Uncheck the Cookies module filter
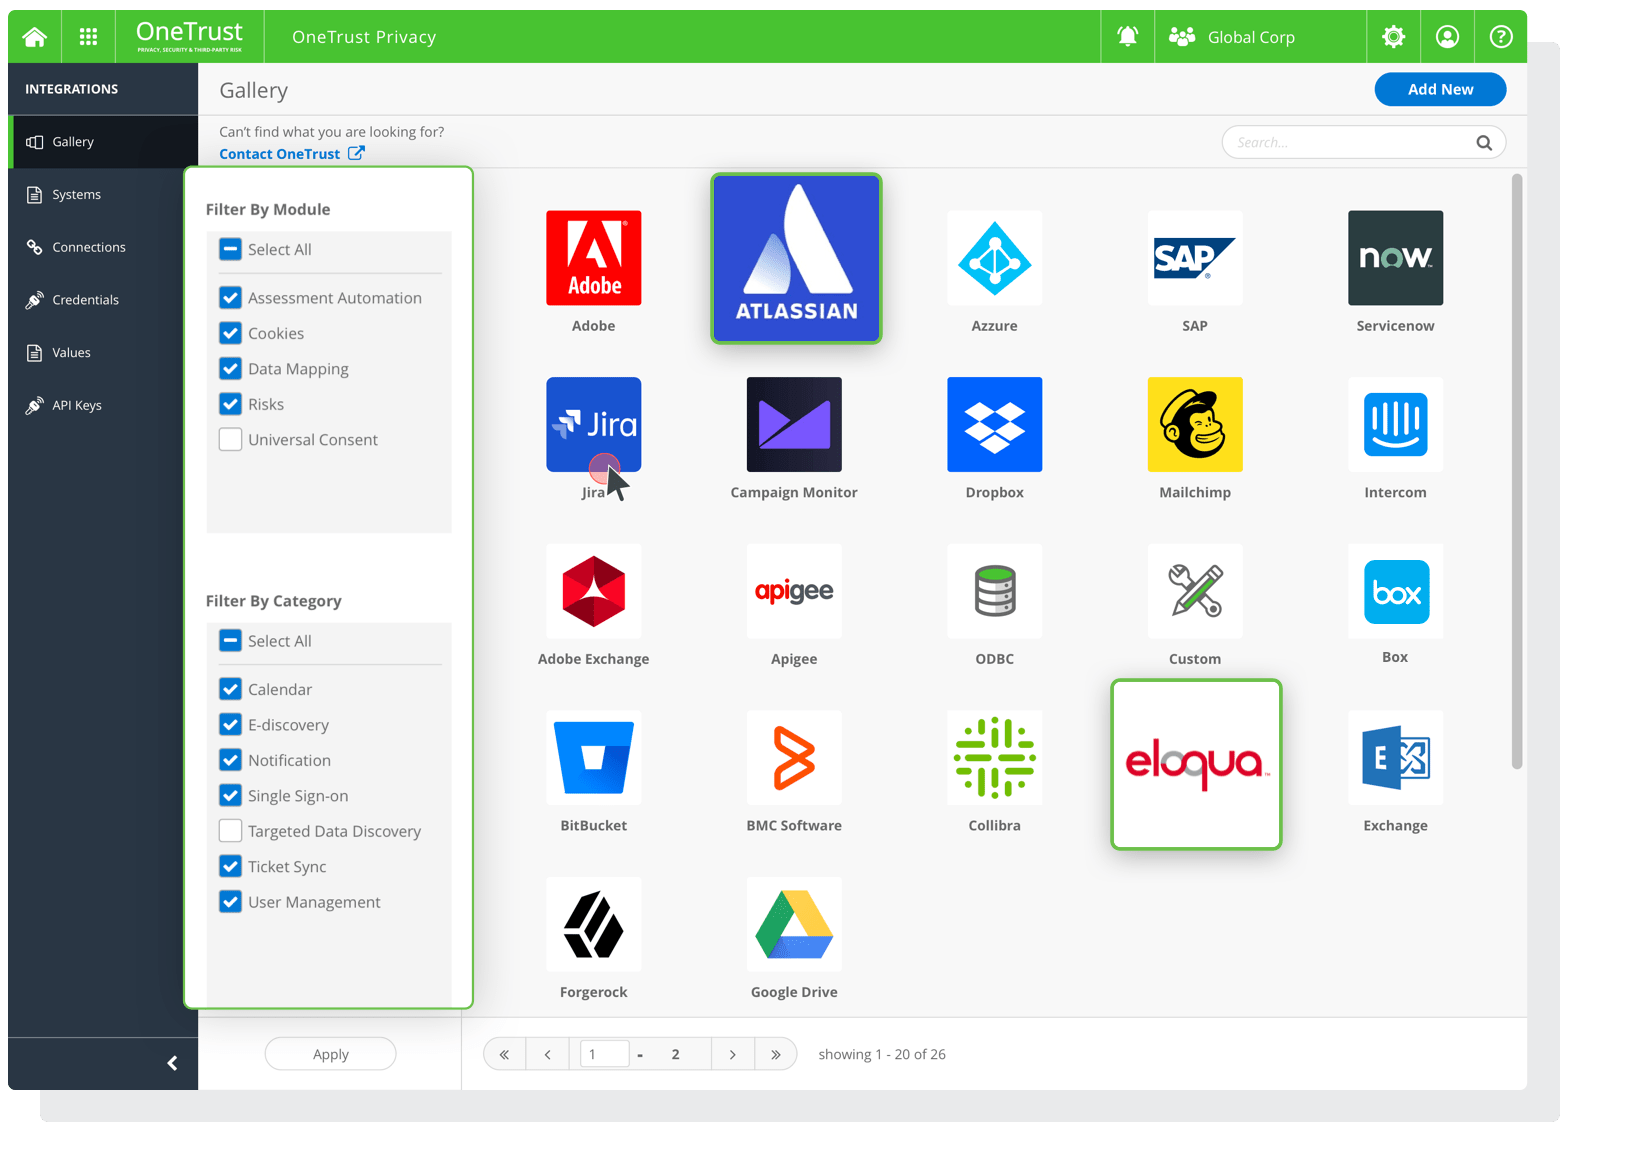 [x=230, y=333]
